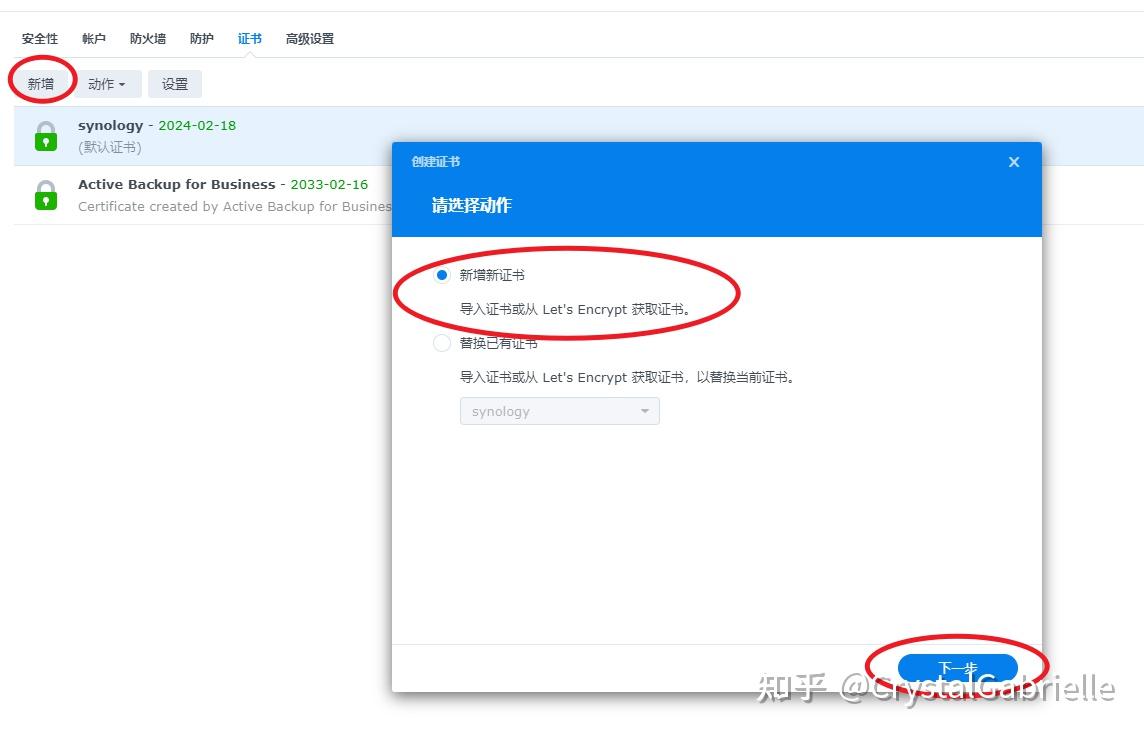Click the green lock icon of synology certificate
1144x739 pixels.
[45, 135]
